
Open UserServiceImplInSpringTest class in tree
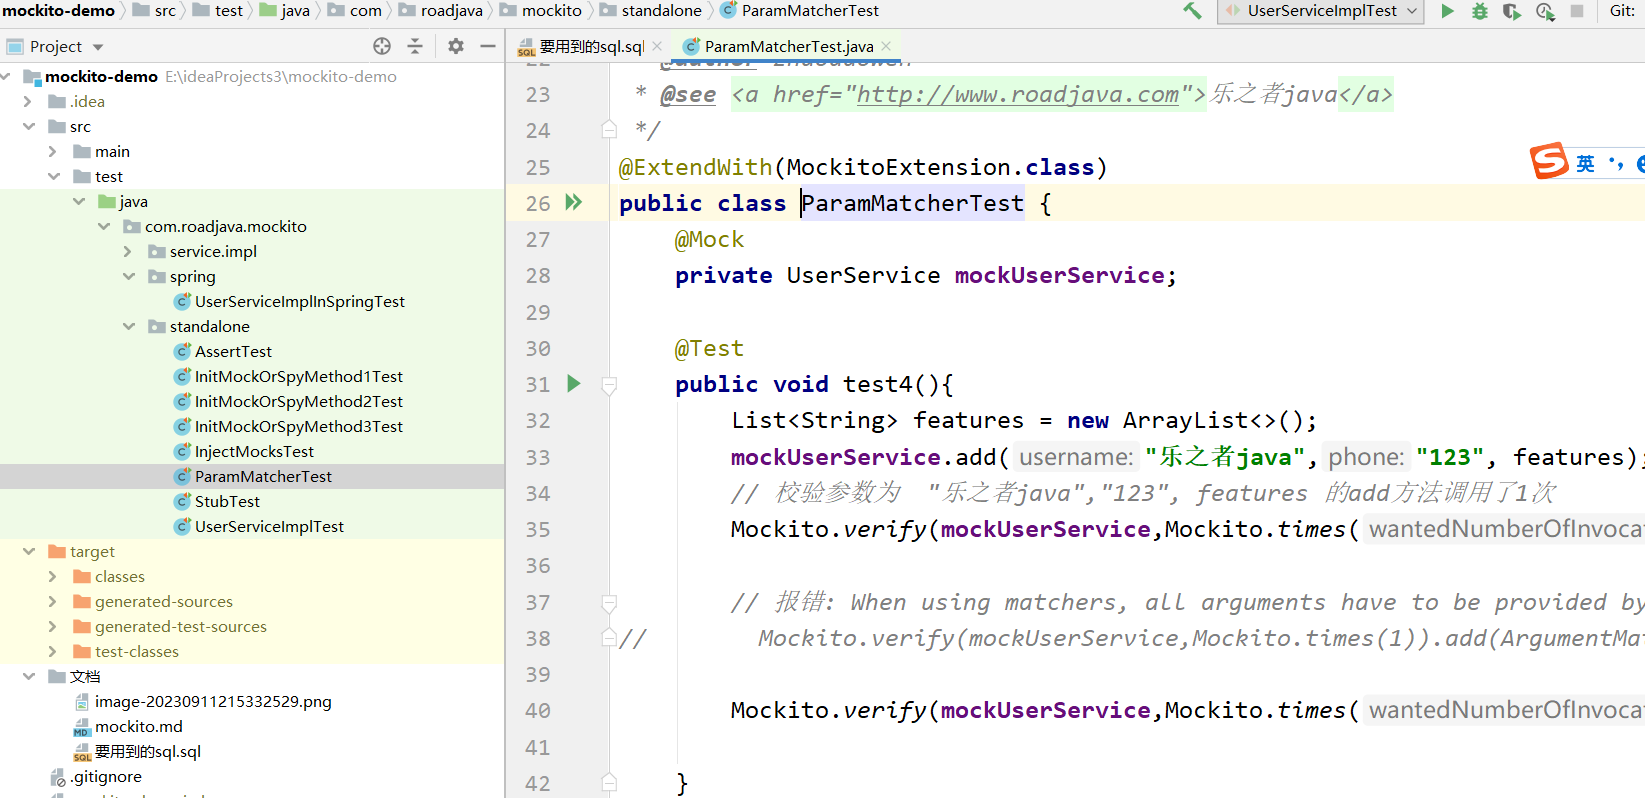coord(299,301)
